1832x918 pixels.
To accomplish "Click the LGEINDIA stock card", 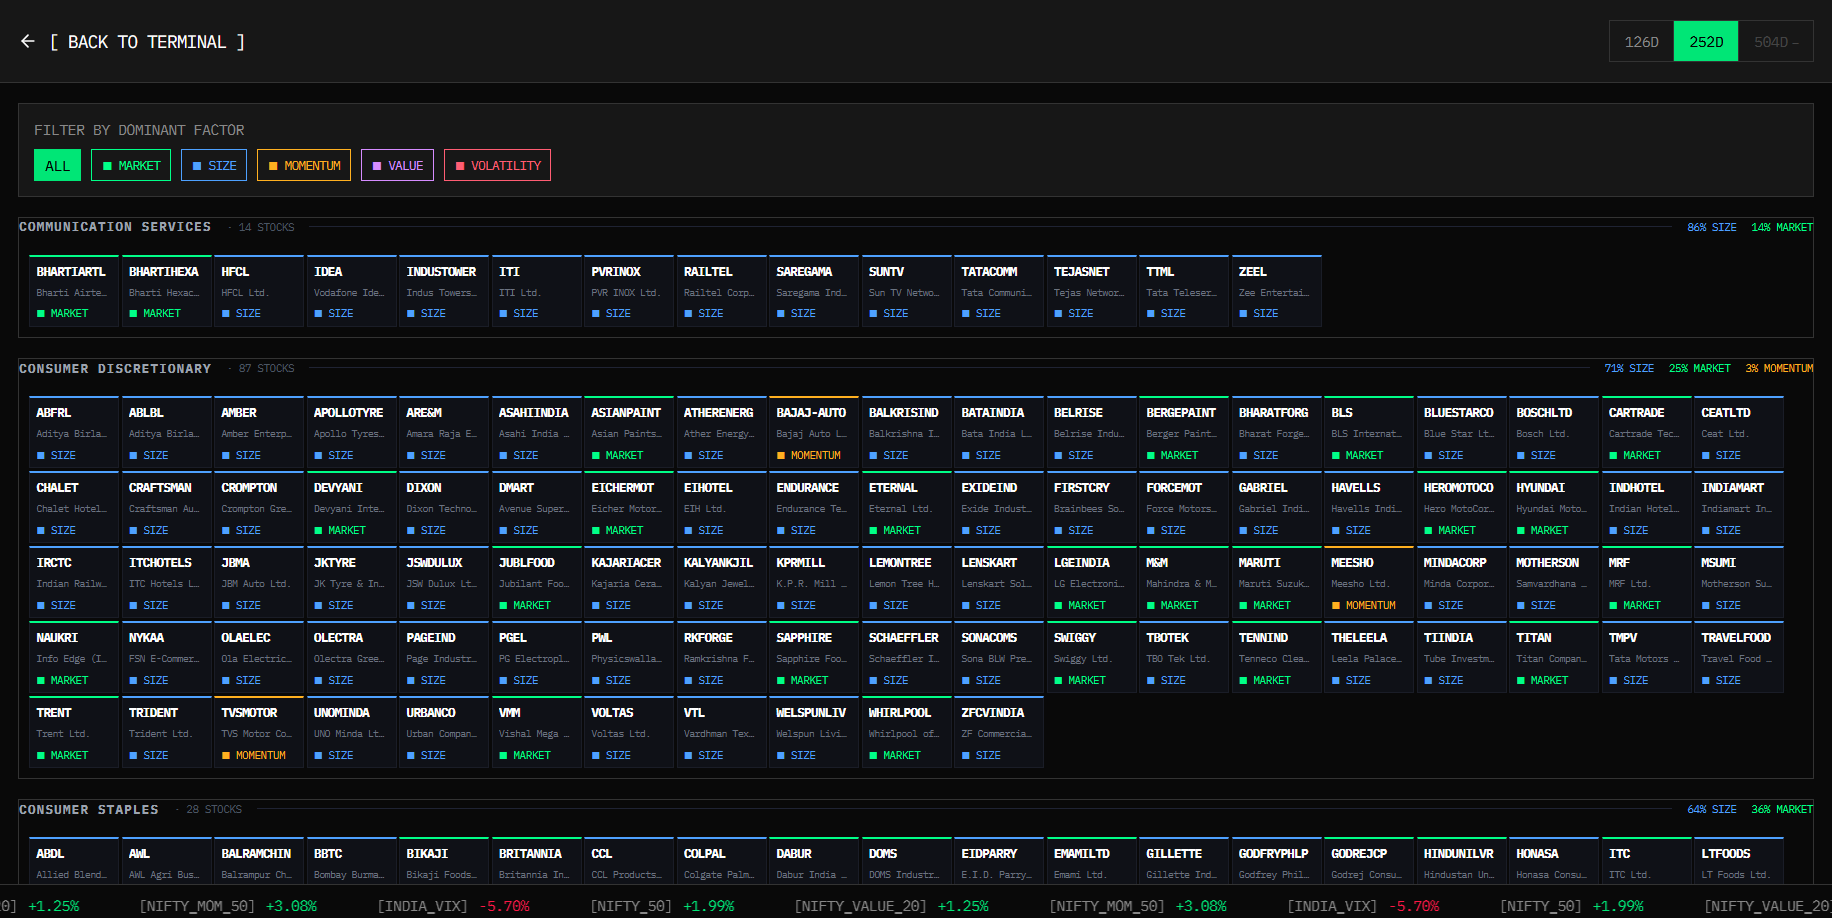I will (x=1091, y=583).
